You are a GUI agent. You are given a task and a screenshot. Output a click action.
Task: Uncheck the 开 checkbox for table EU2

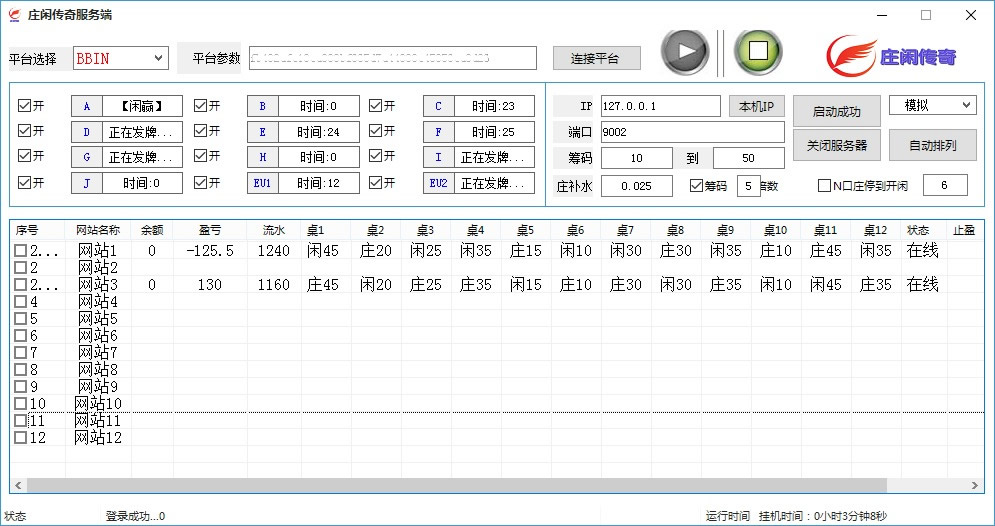pos(376,183)
